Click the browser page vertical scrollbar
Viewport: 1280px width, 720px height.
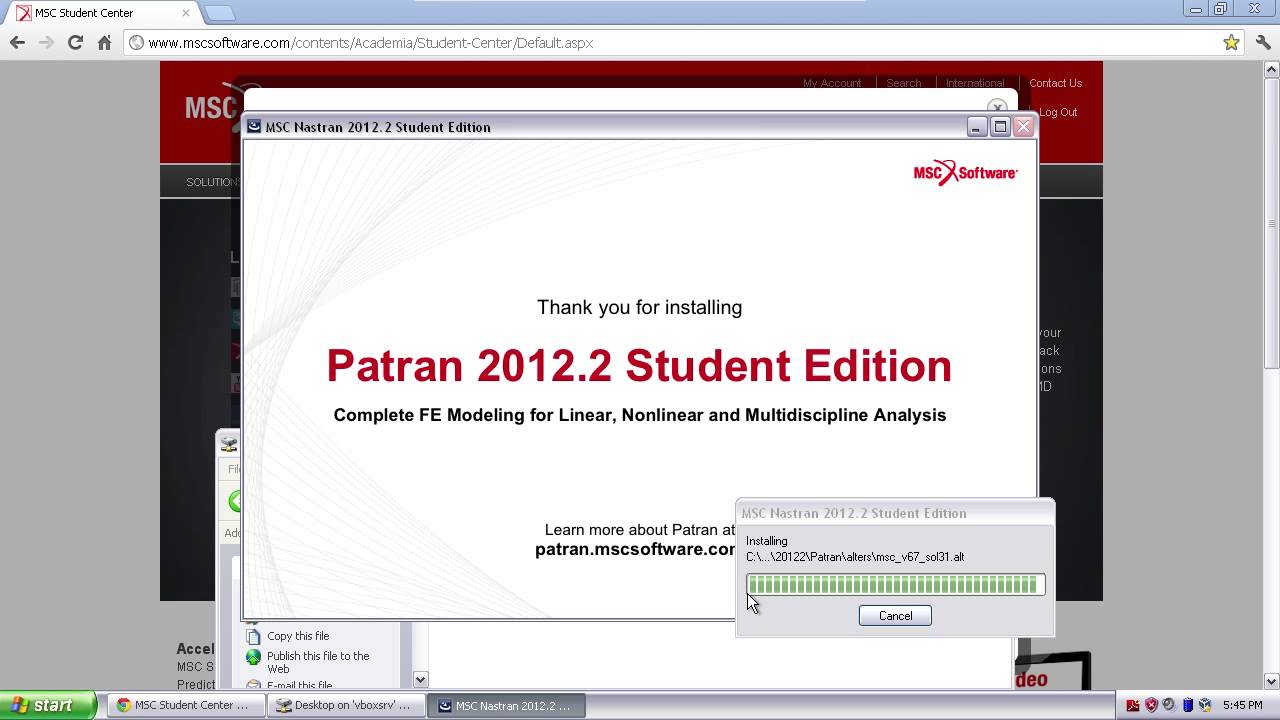tap(1272, 221)
